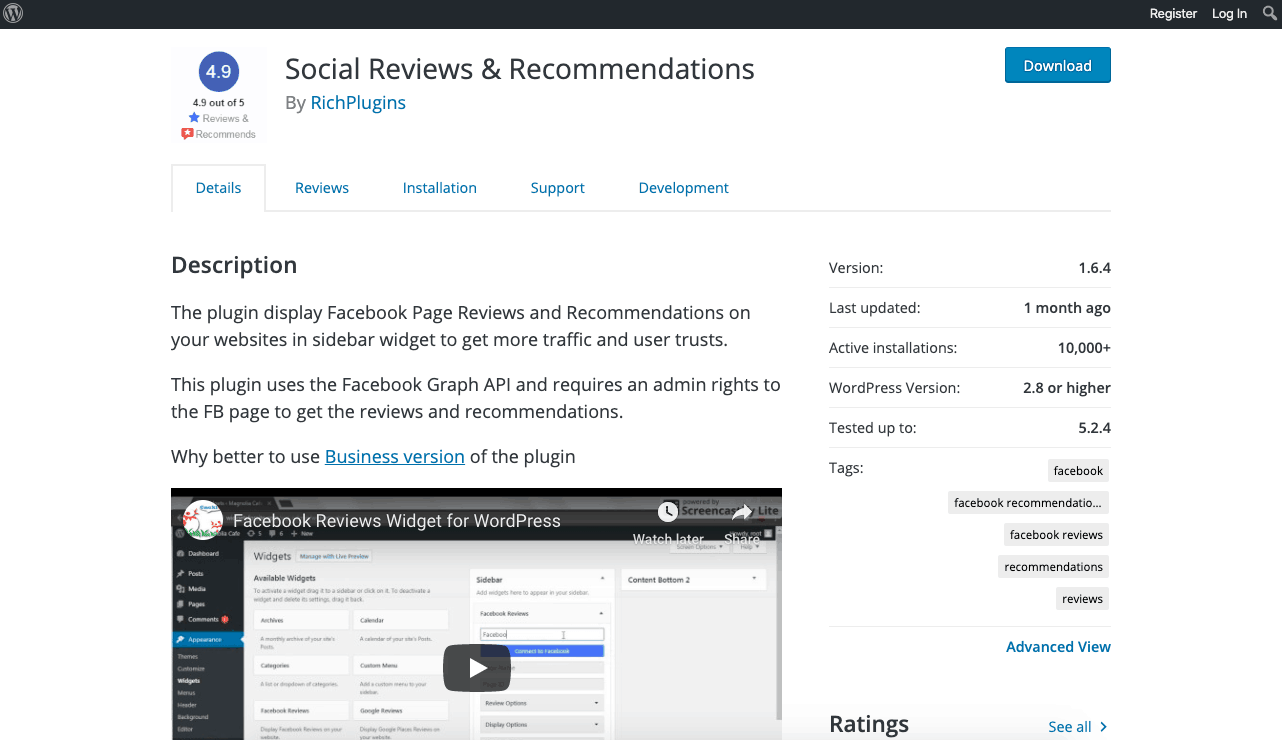Open the Development tab
This screenshot has width=1282, height=740.
683,187
